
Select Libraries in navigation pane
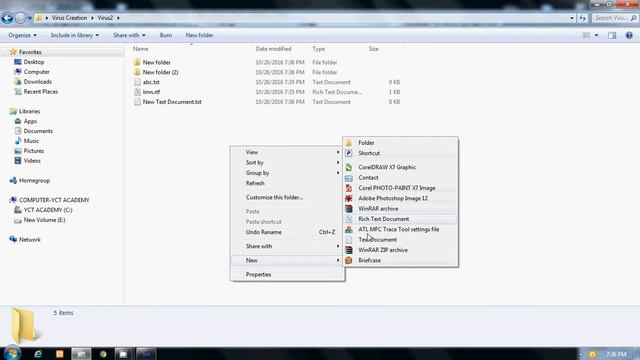29,111
